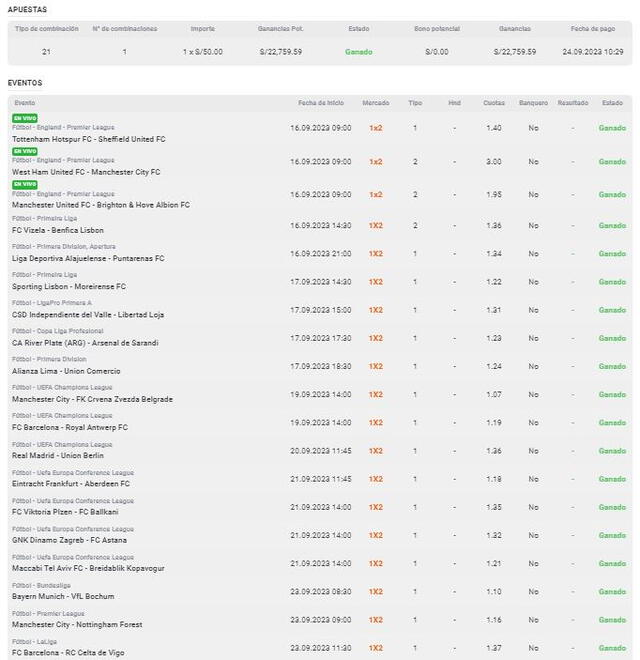
Task: Click the EN VIVO badge above Manchester United match
Action: click(x=24, y=184)
